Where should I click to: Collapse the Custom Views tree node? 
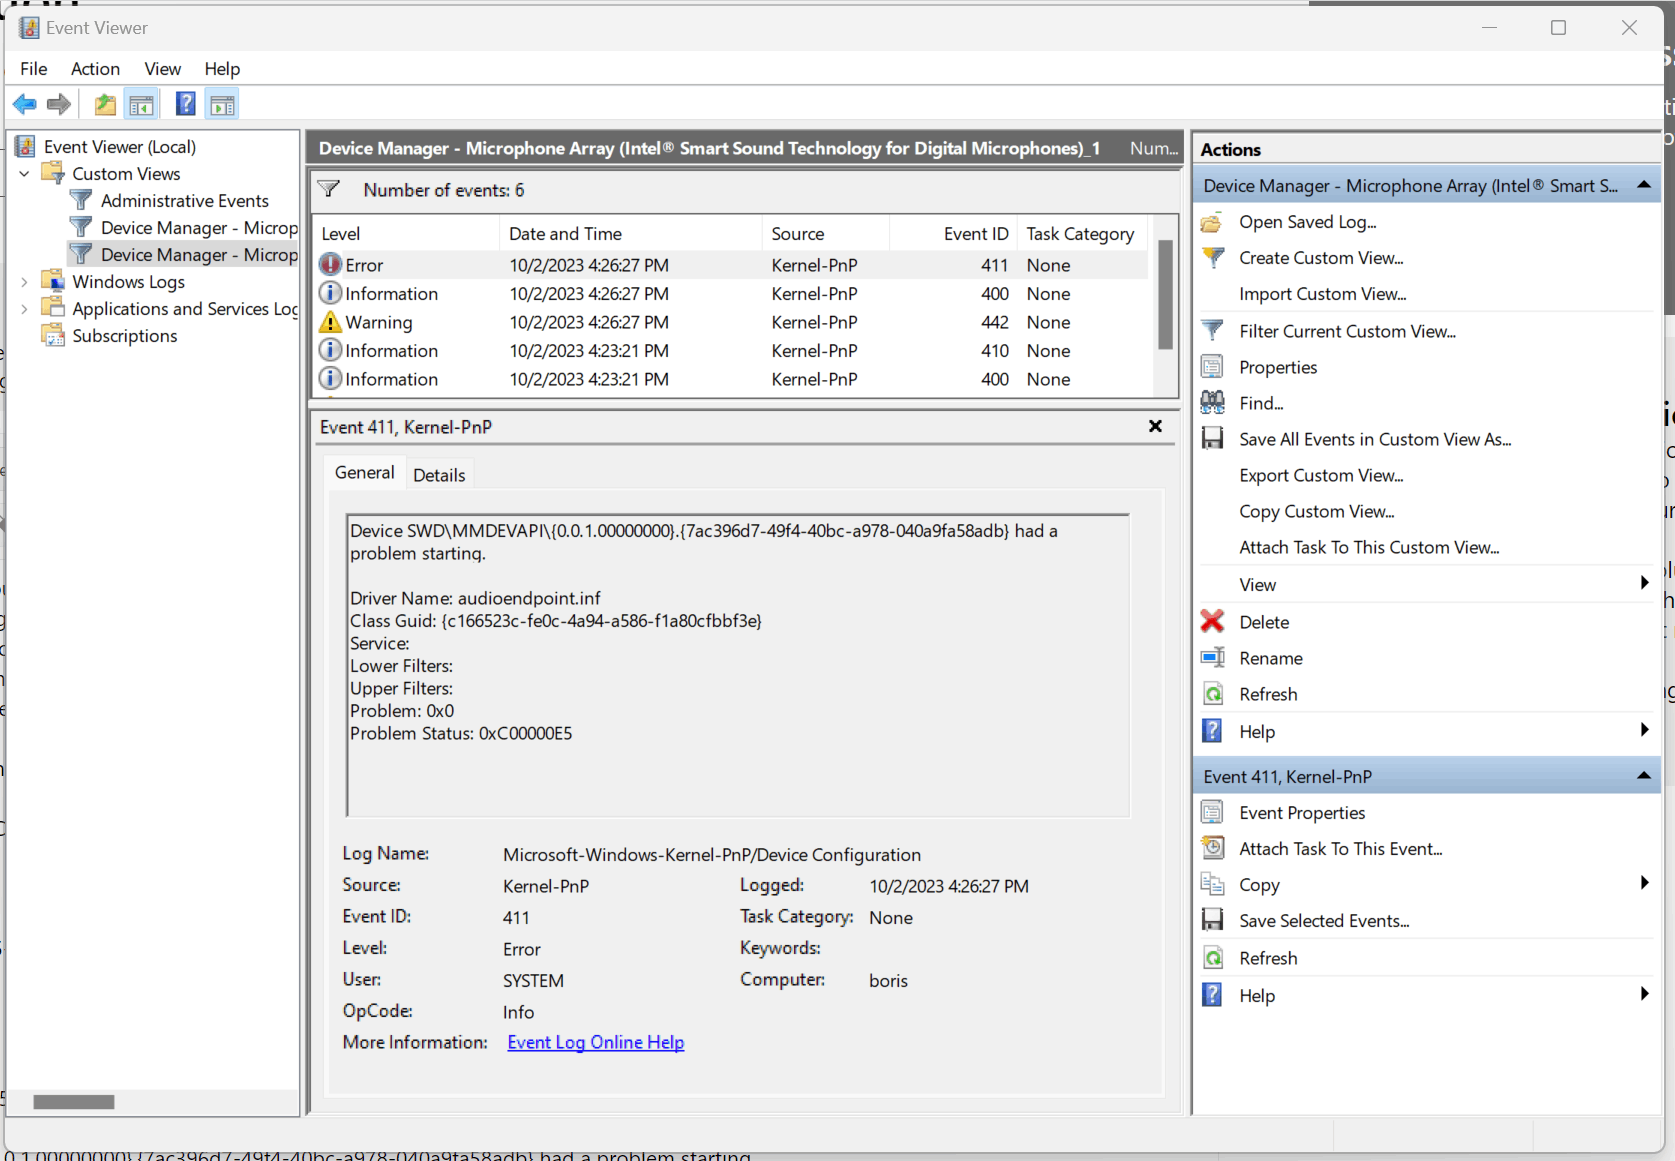(24, 173)
